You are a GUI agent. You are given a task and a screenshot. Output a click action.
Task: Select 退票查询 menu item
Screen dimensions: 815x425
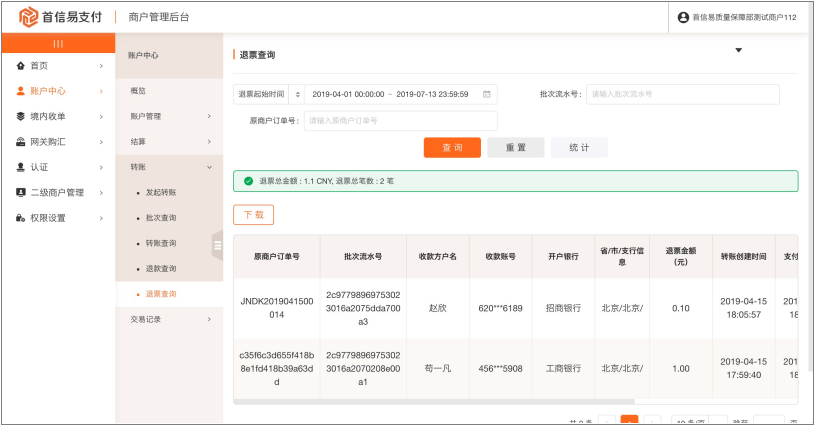point(161,294)
